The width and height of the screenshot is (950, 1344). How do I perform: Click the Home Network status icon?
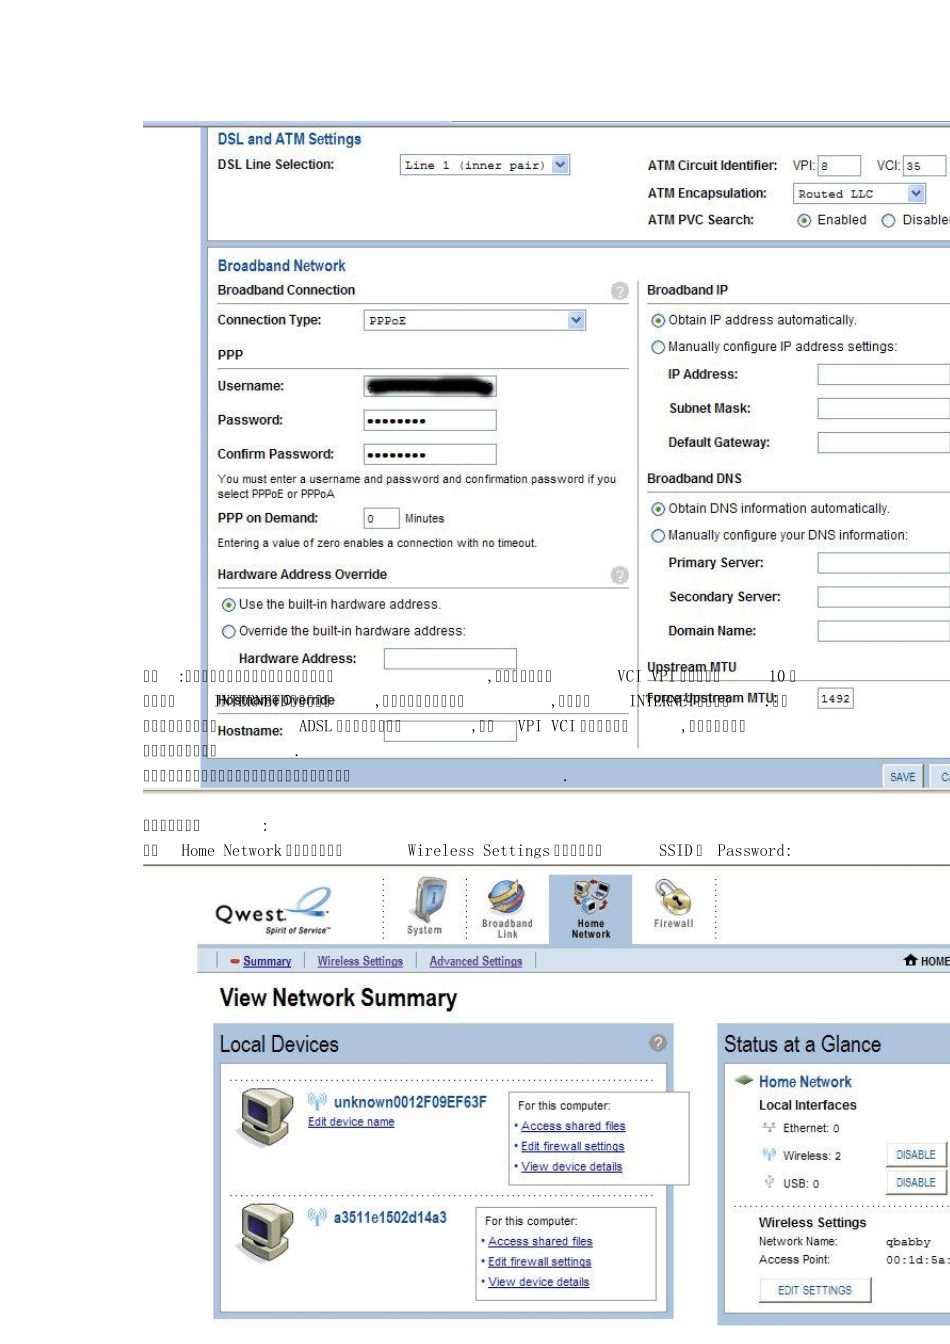pyautogui.click(x=744, y=1081)
